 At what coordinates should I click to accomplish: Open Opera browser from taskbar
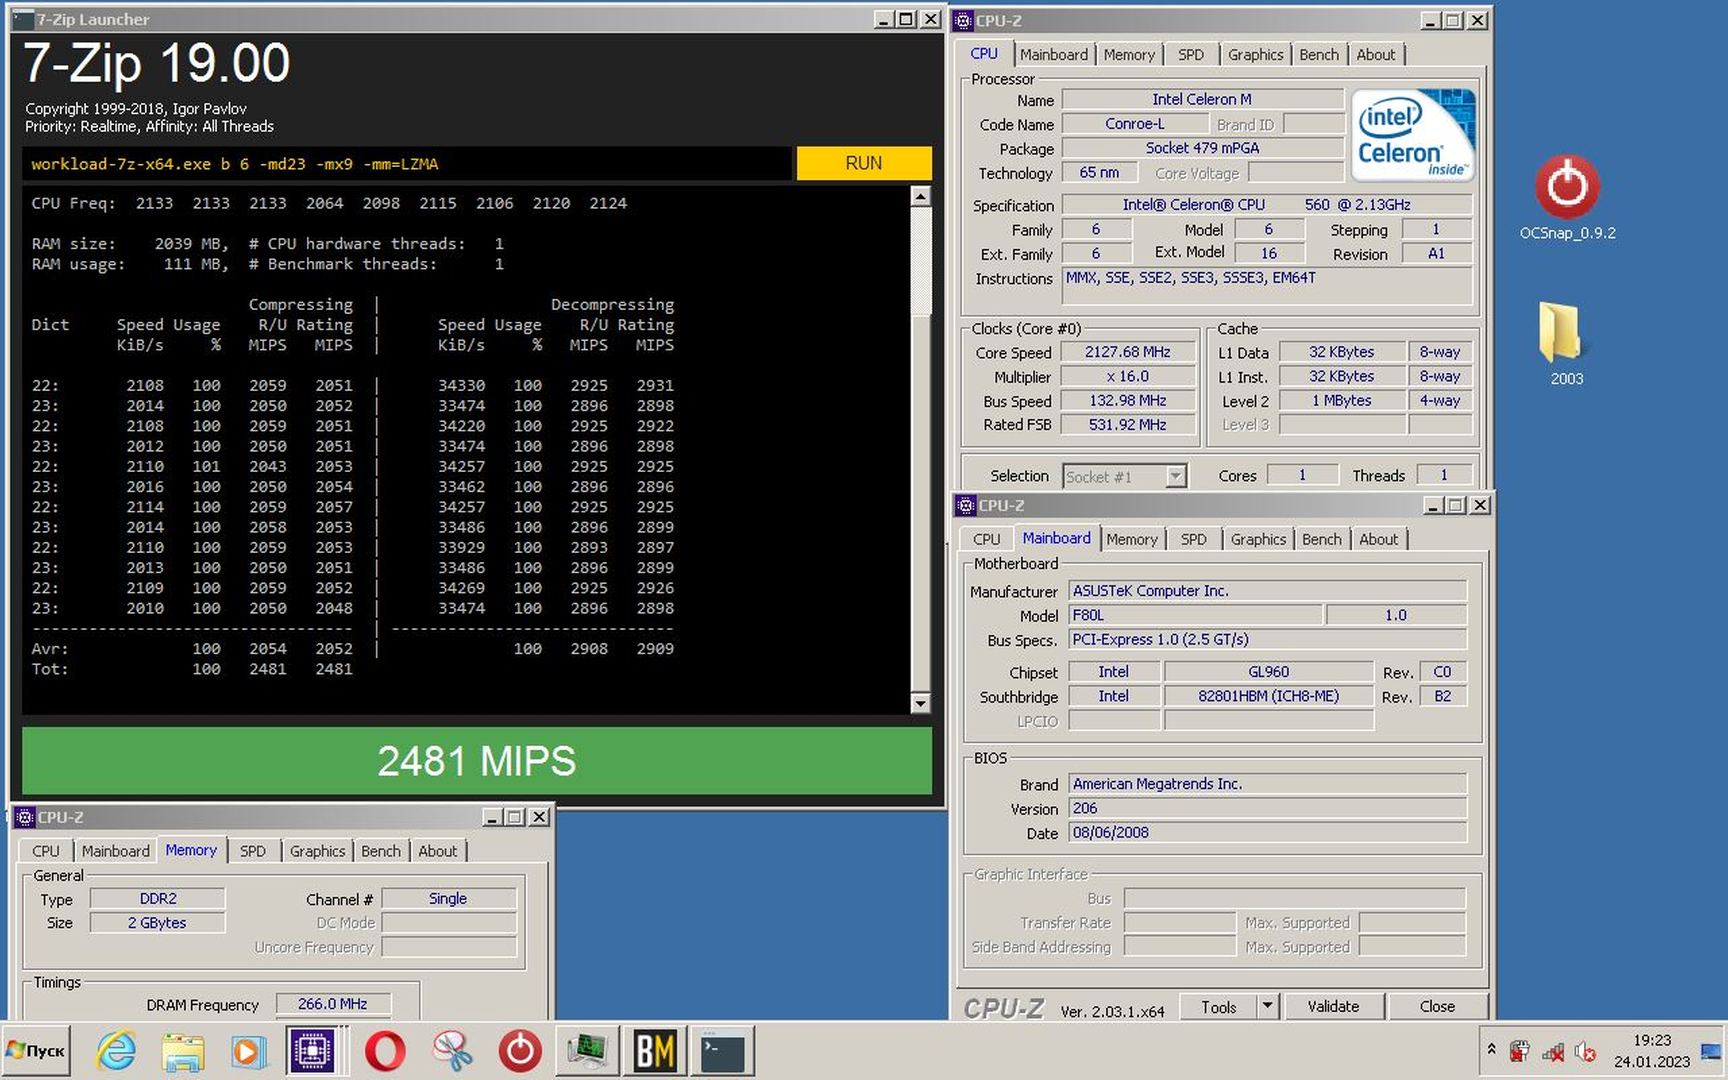385,1051
